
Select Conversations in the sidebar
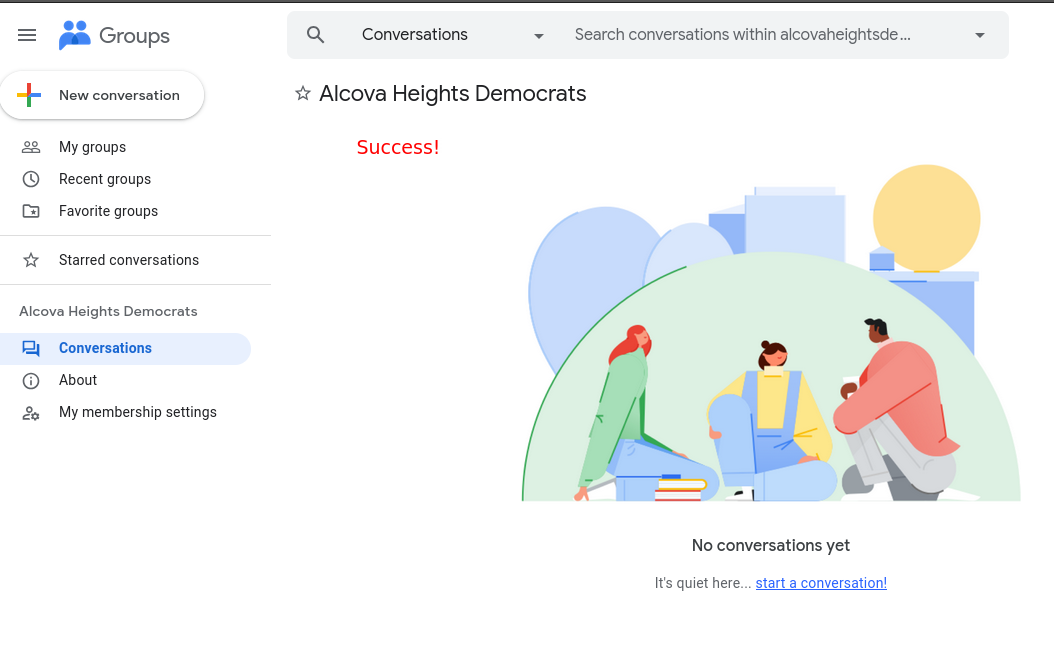click(105, 348)
